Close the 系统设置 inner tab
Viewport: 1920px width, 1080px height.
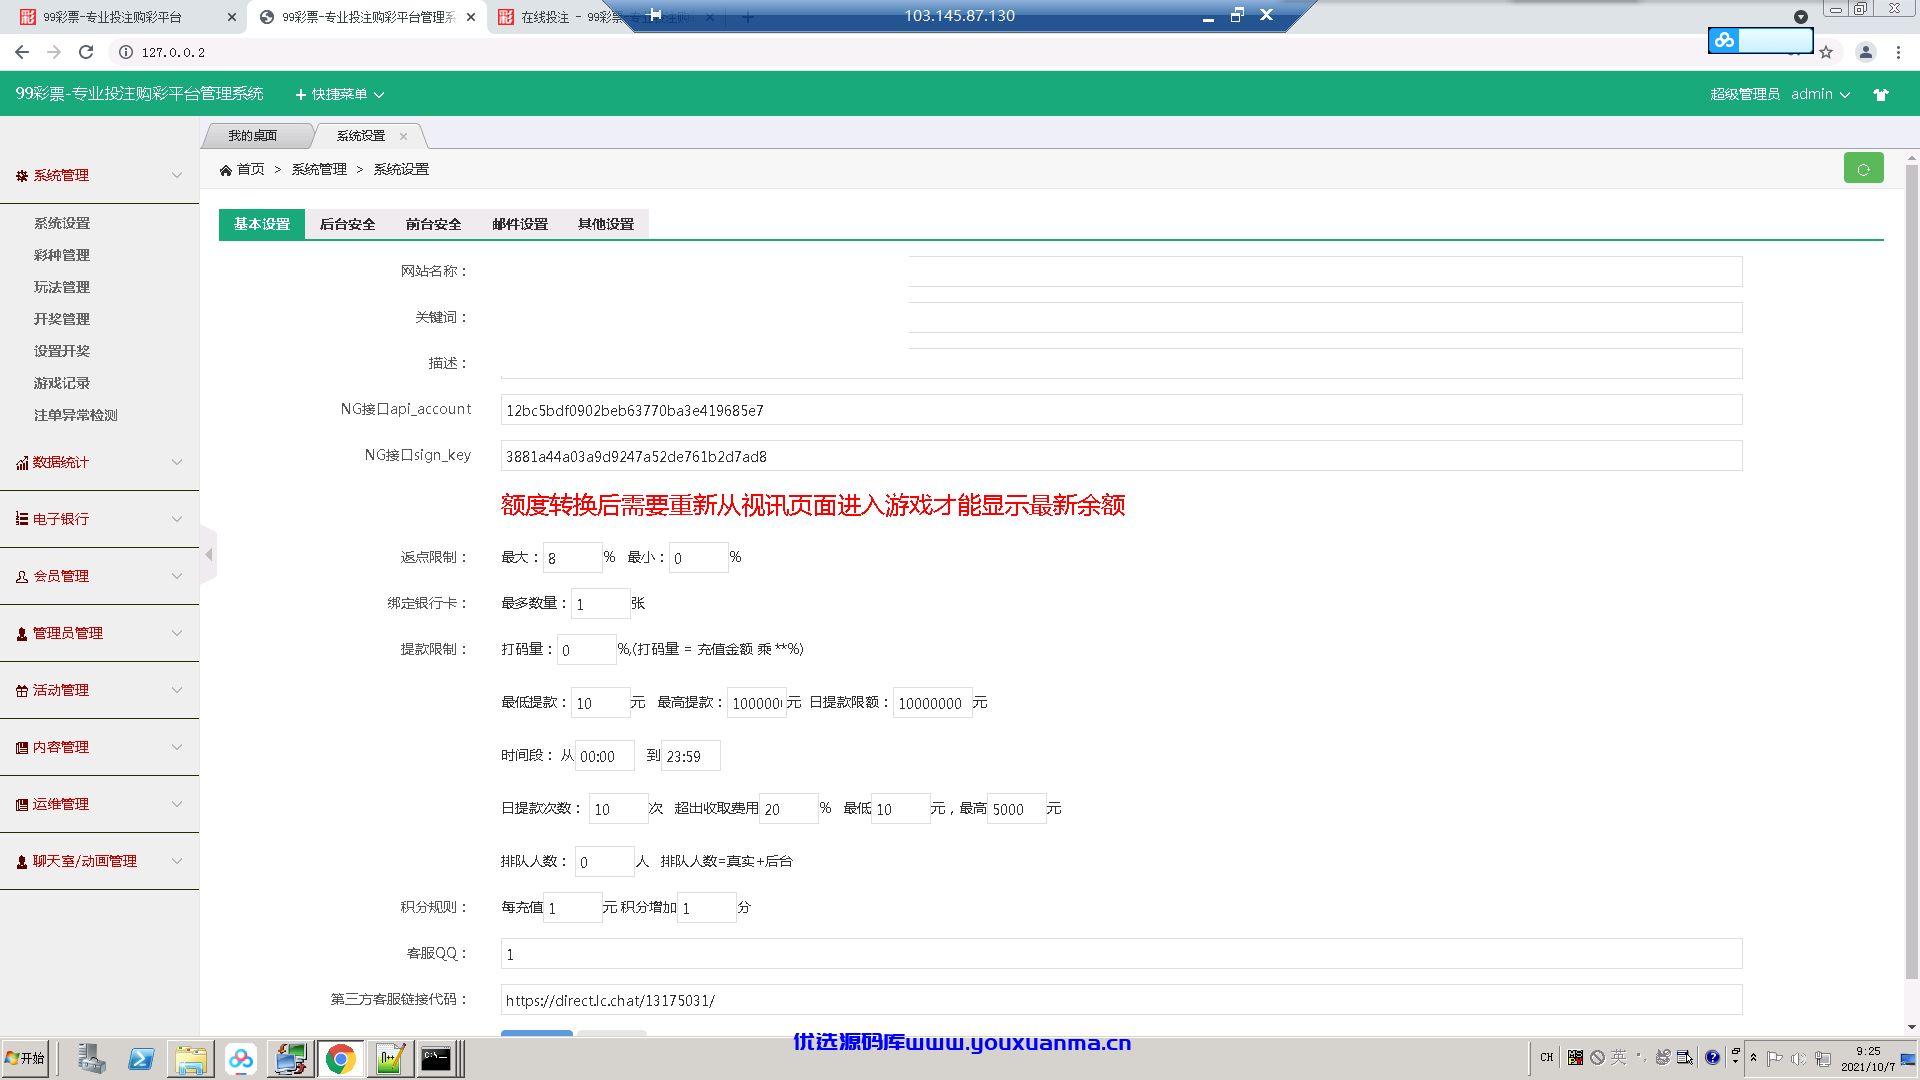(403, 136)
